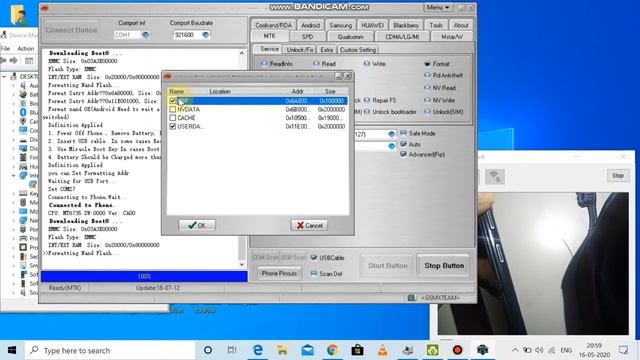Collapse the expanded Int device category
640x360 pixels.
13,176
